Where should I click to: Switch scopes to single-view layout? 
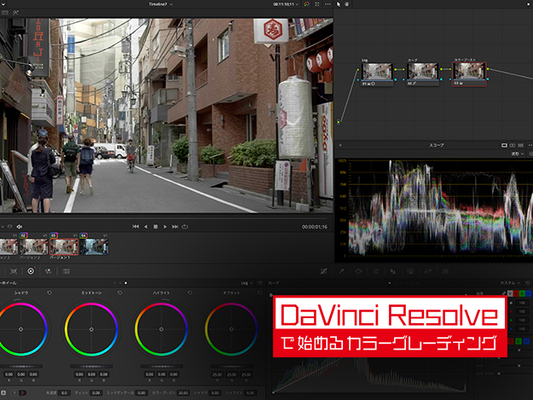click(504, 145)
